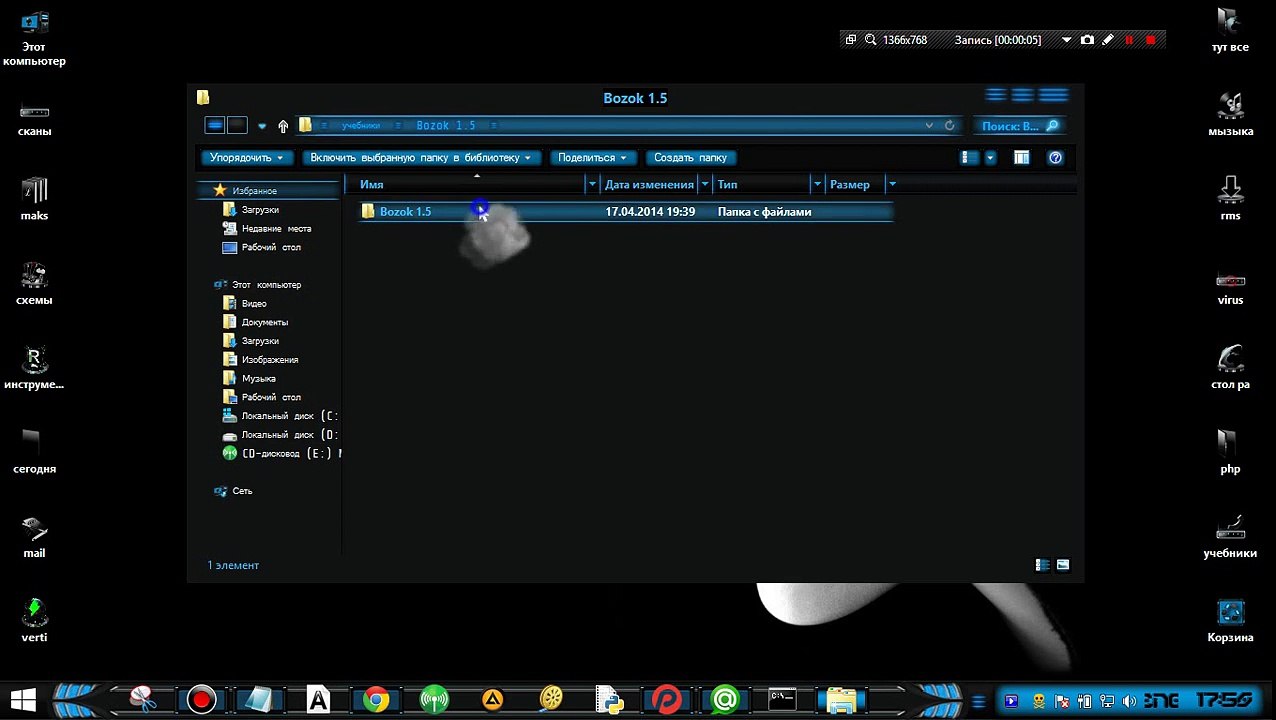Click the recorder pencil draw icon
This screenshot has width=1276, height=720.
click(1108, 40)
